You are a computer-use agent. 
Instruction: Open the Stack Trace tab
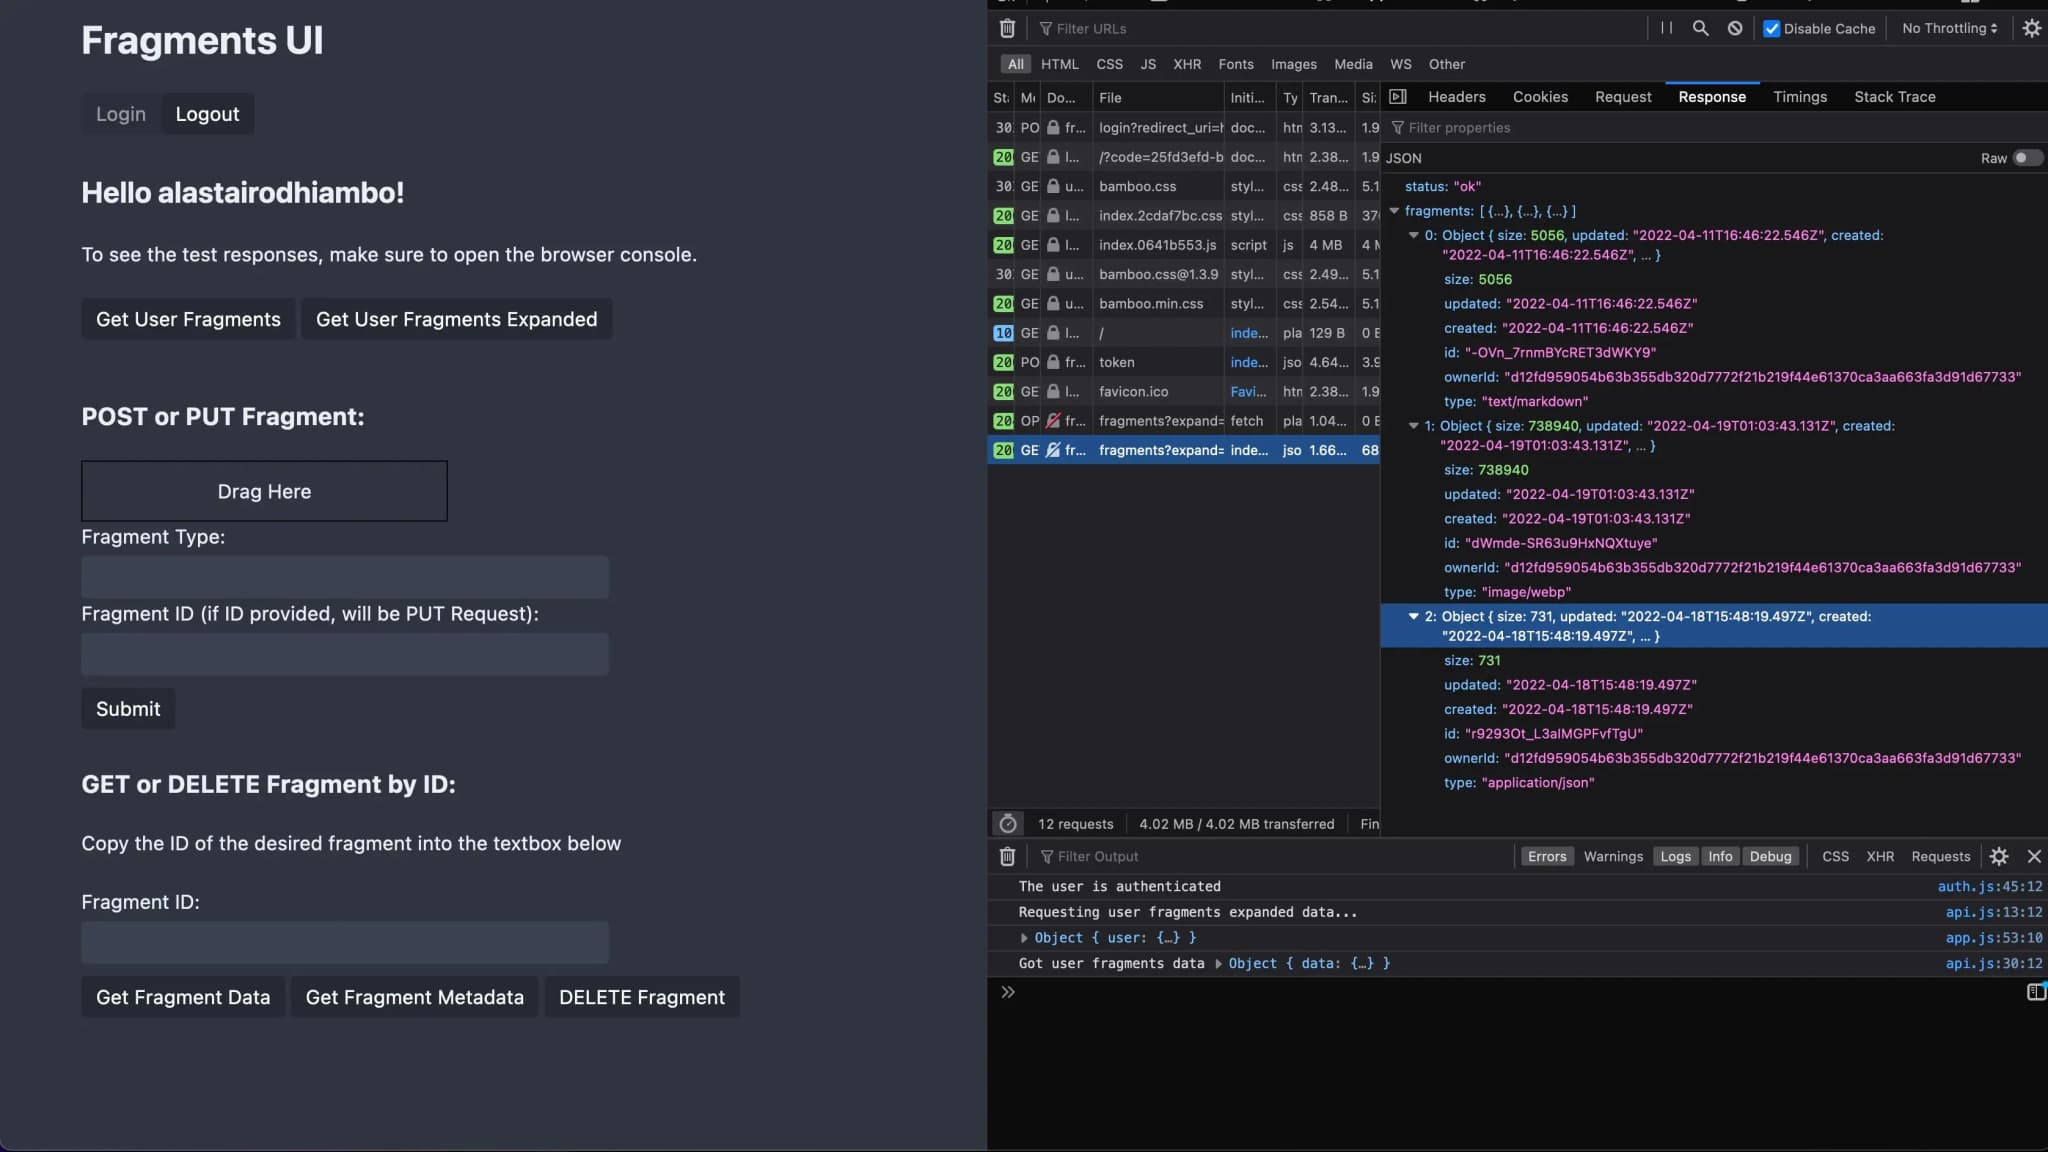(1895, 97)
